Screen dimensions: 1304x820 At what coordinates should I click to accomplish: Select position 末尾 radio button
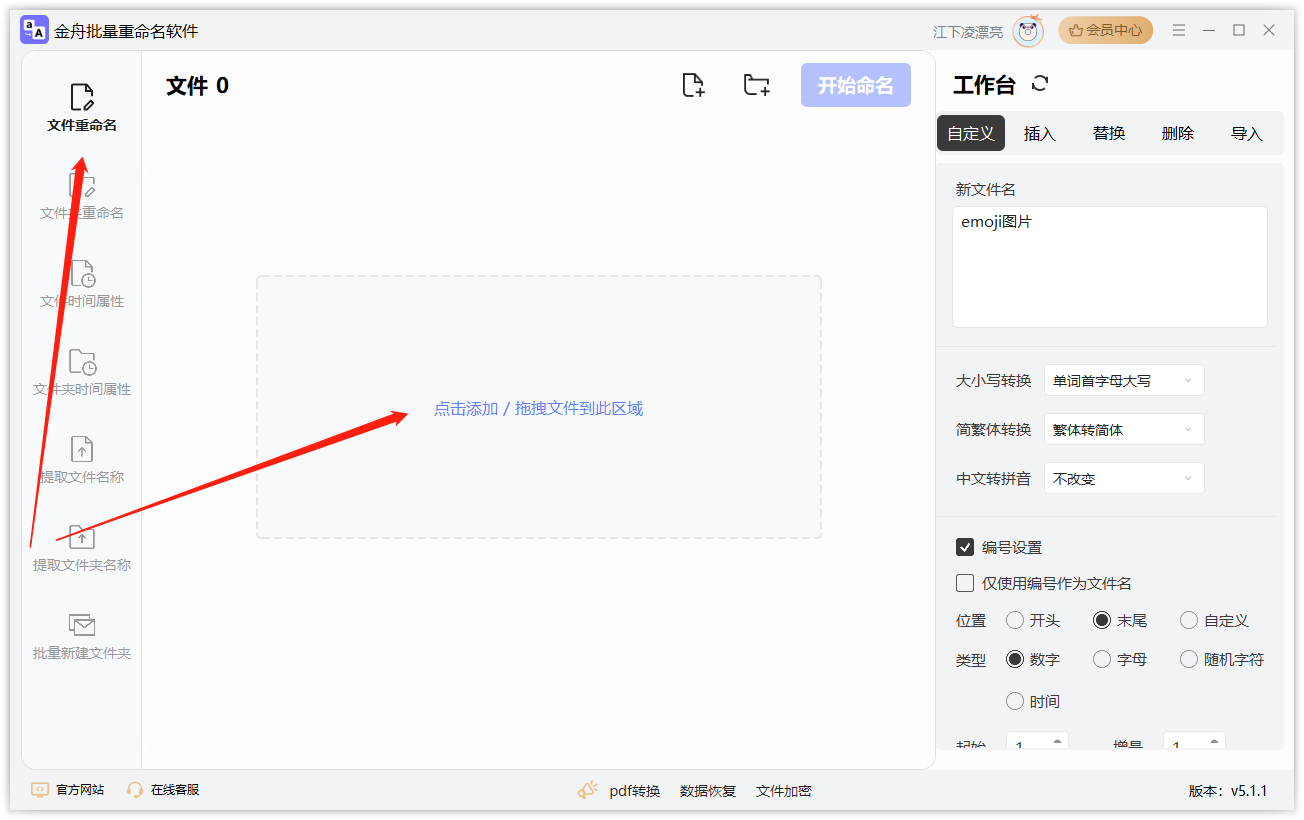point(1102,620)
